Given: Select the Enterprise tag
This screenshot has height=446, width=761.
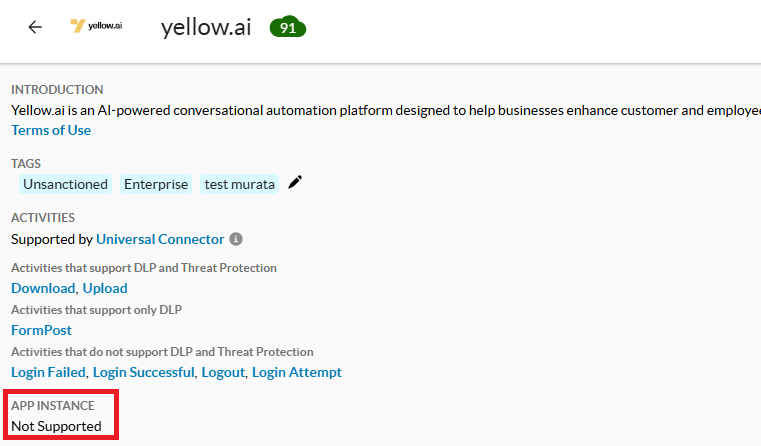Looking at the screenshot, I should [x=156, y=184].
